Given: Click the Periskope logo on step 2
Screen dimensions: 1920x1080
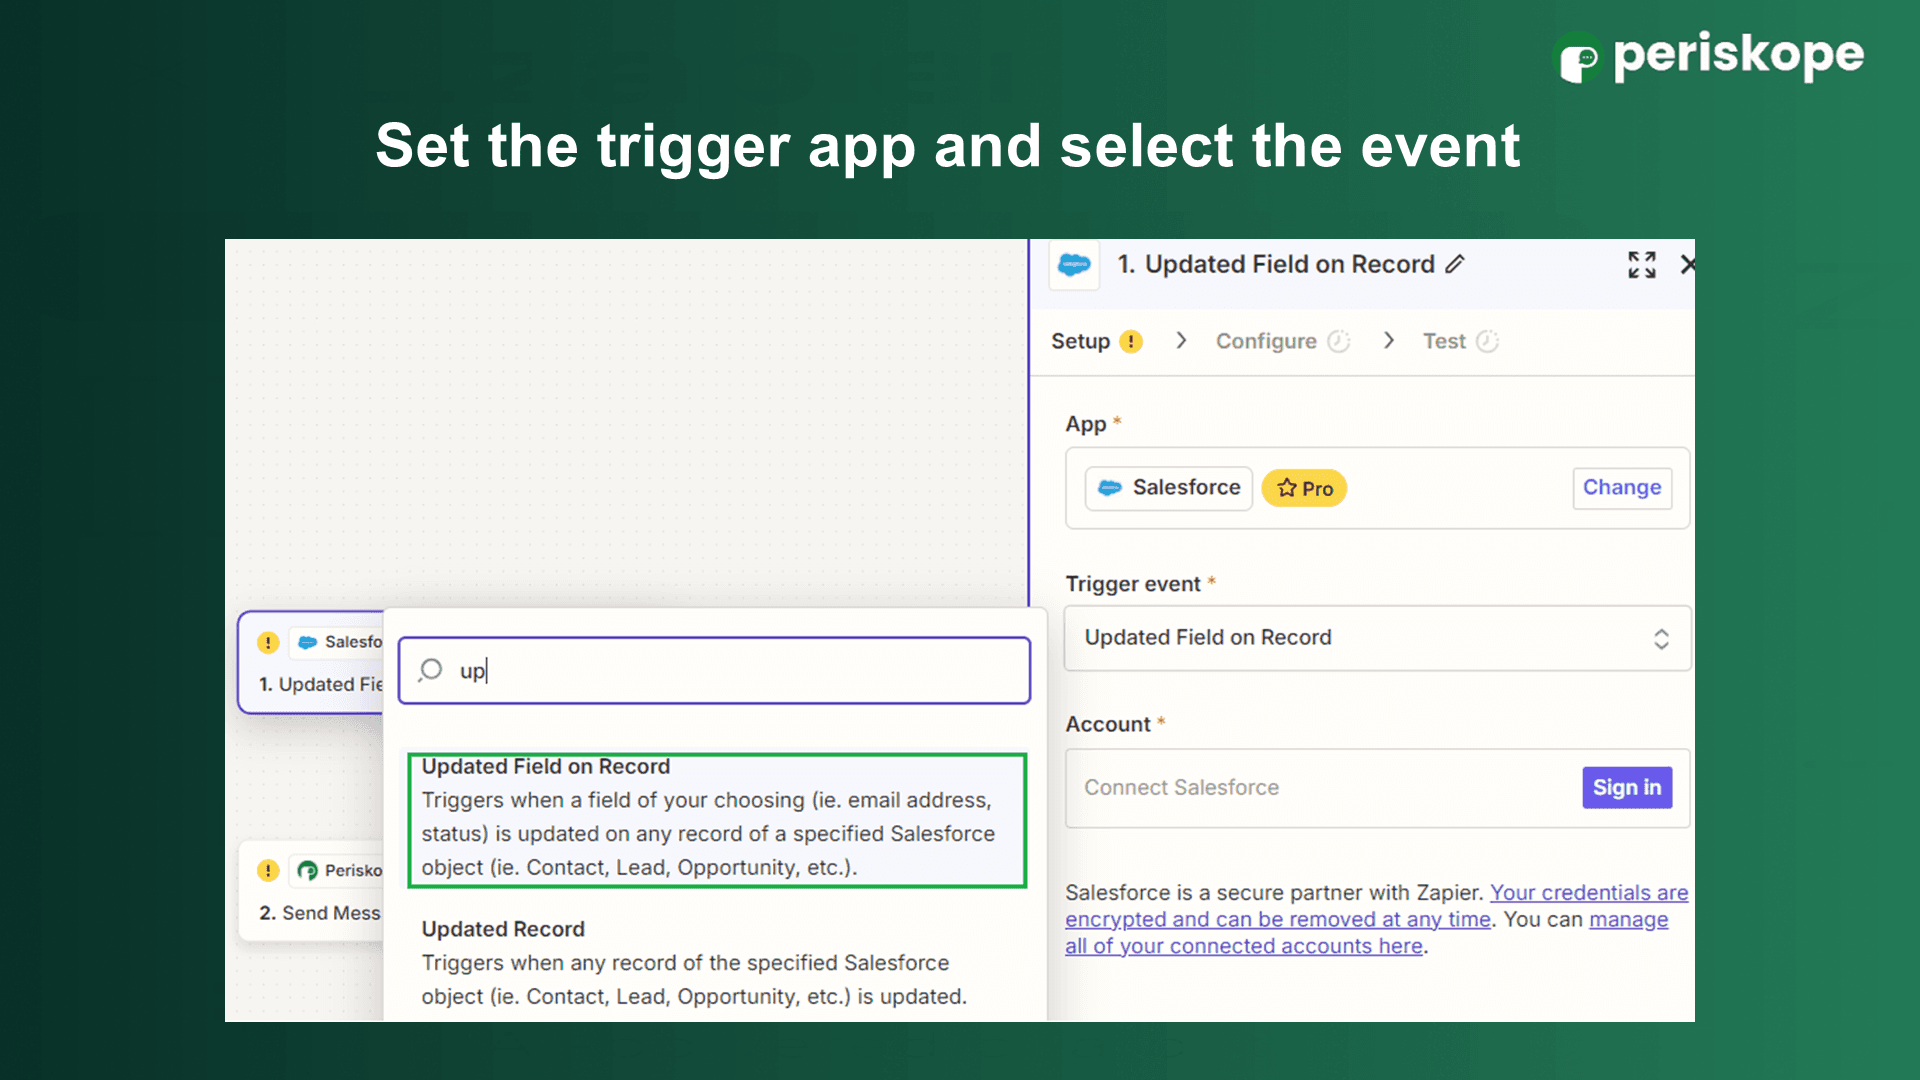Looking at the screenshot, I should pos(308,870).
